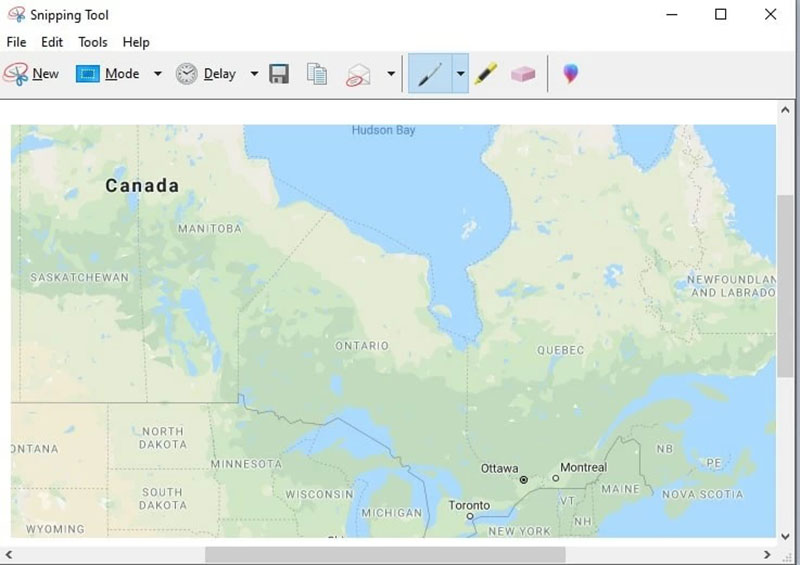800x565 pixels.
Task: Click the Copy icon in toolbar
Action: (x=317, y=74)
